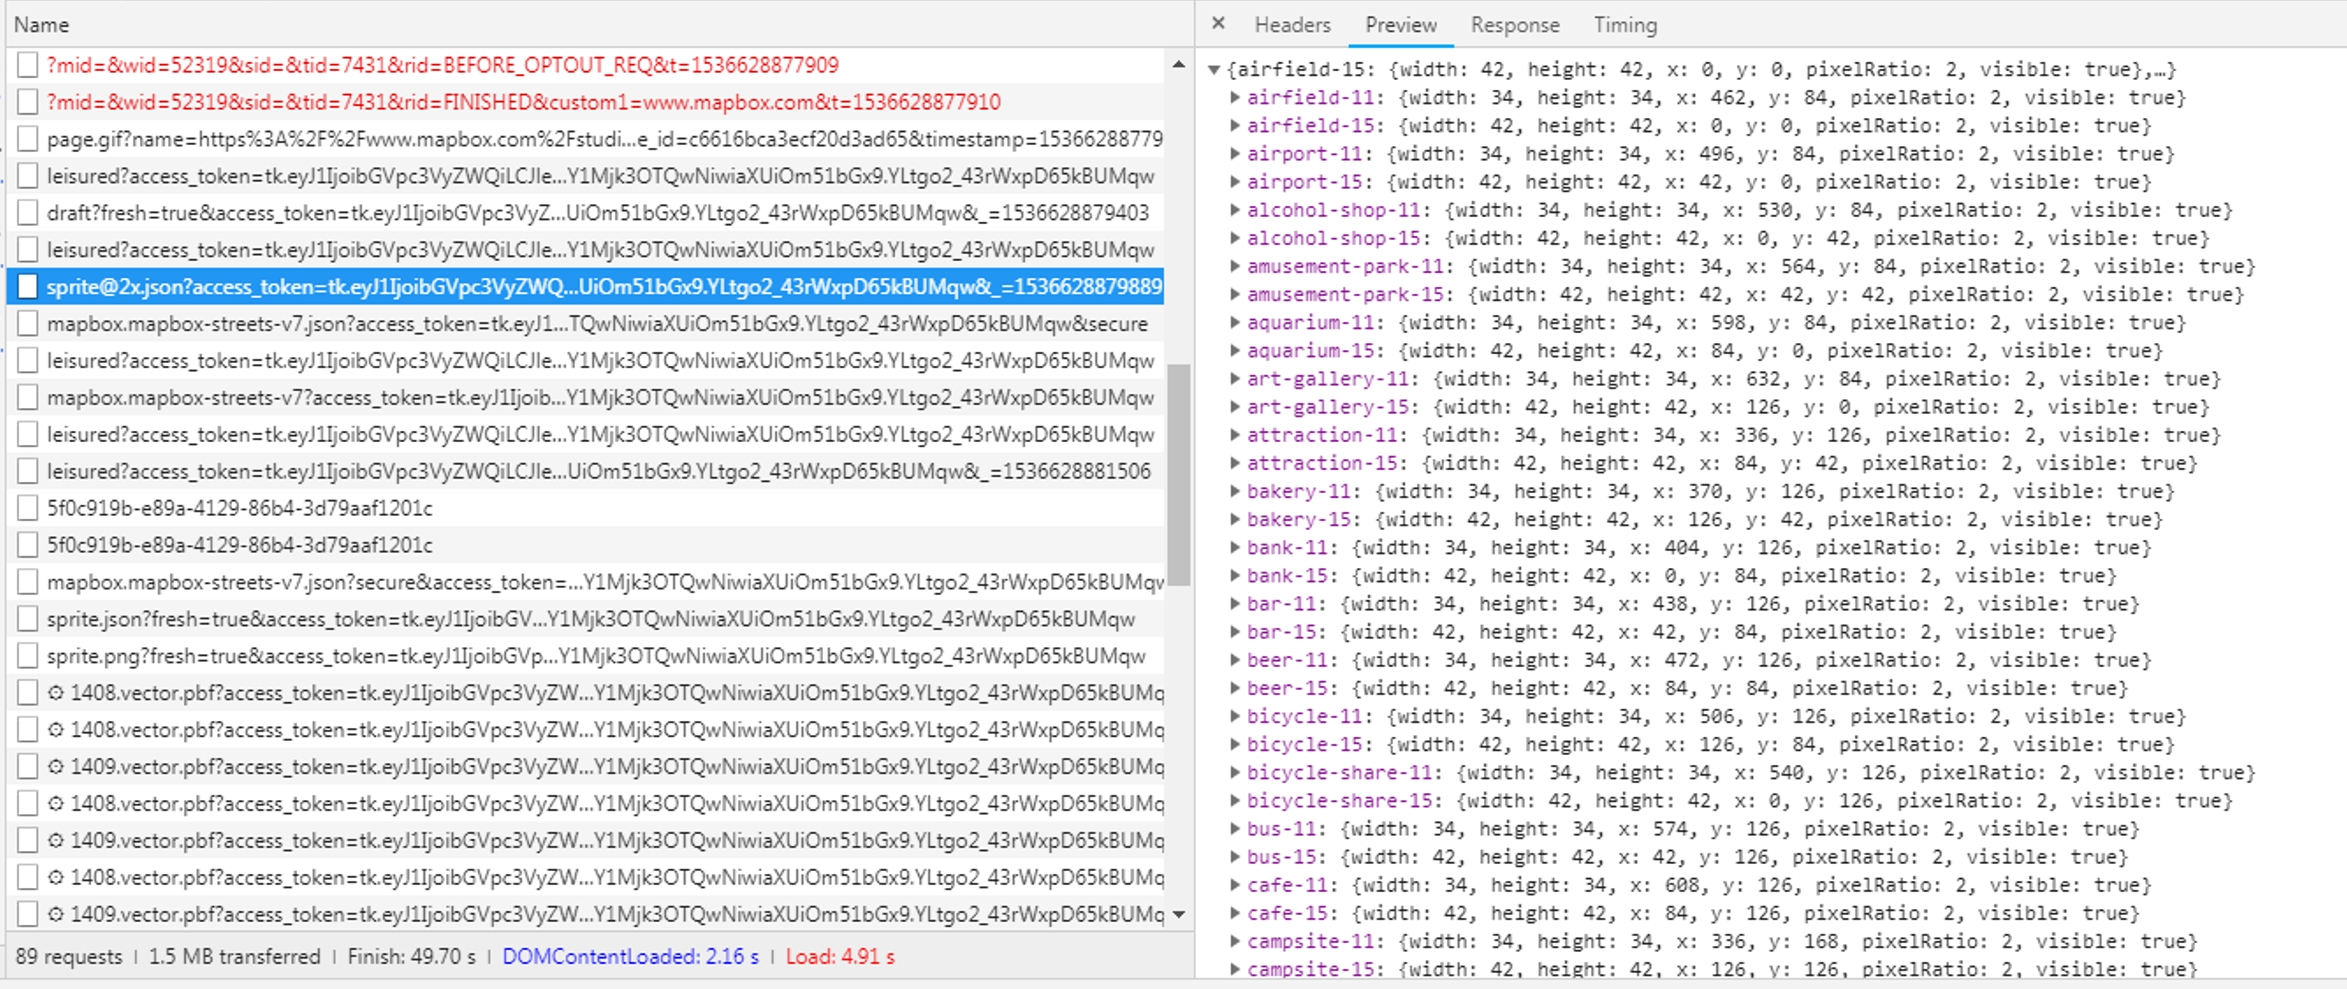Click the file icon of mapbox.mapbox-streets-v7.json request

click(28, 324)
